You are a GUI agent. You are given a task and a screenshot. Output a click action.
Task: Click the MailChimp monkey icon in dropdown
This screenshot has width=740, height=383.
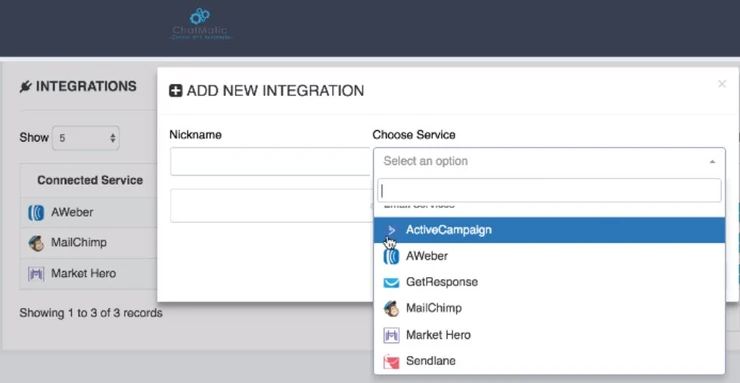click(x=391, y=308)
